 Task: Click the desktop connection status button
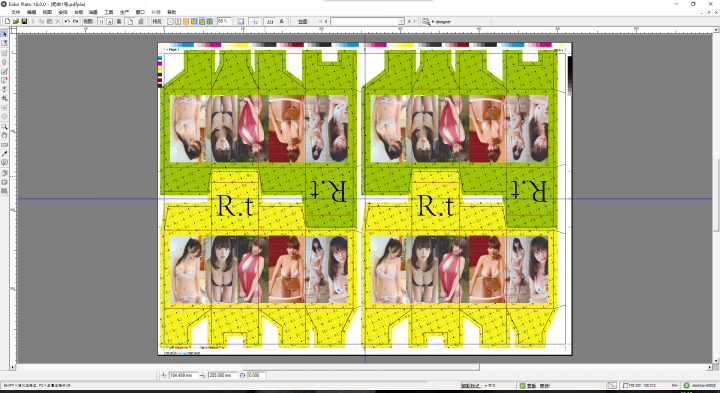(700, 386)
